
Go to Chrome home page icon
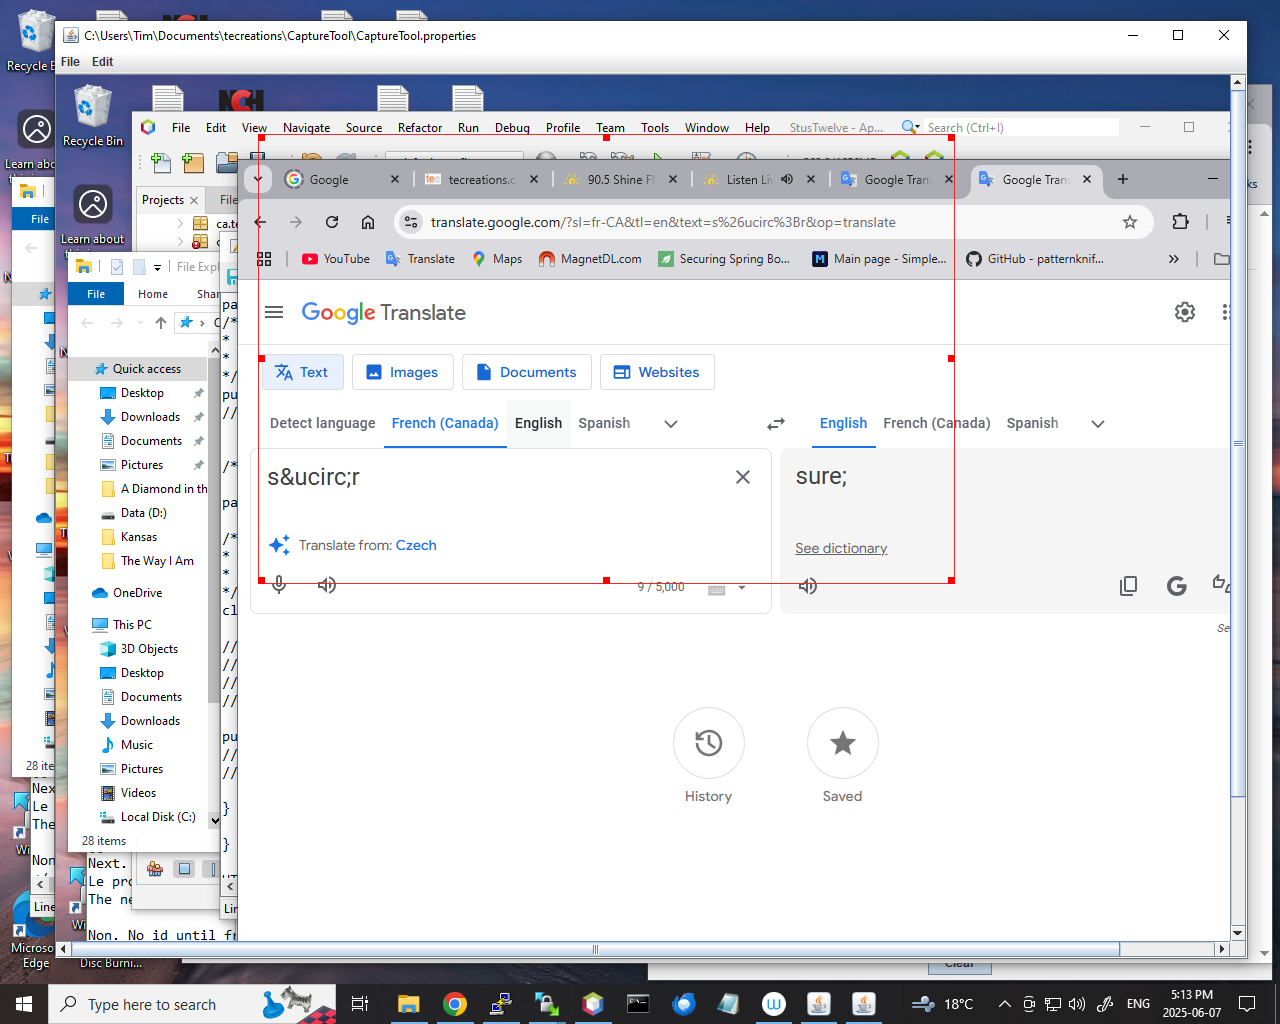(x=368, y=222)
